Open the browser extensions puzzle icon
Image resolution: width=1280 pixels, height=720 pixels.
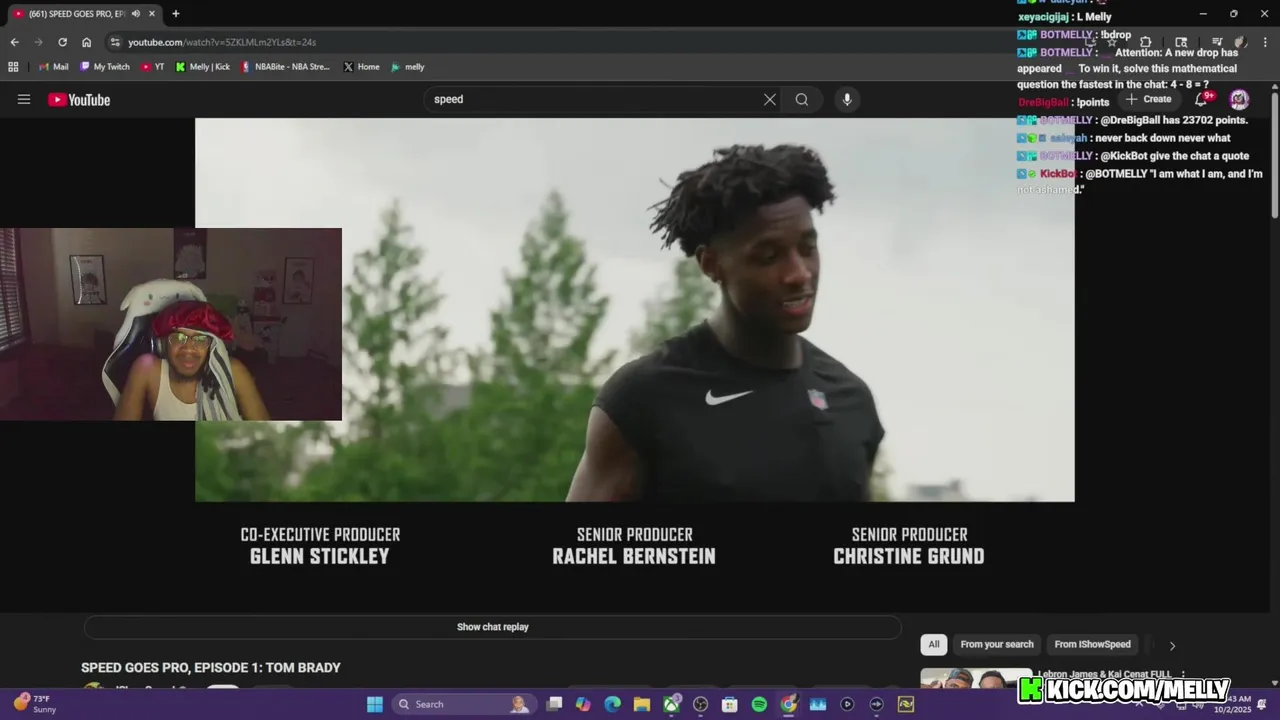click(x=1146, y=42)
